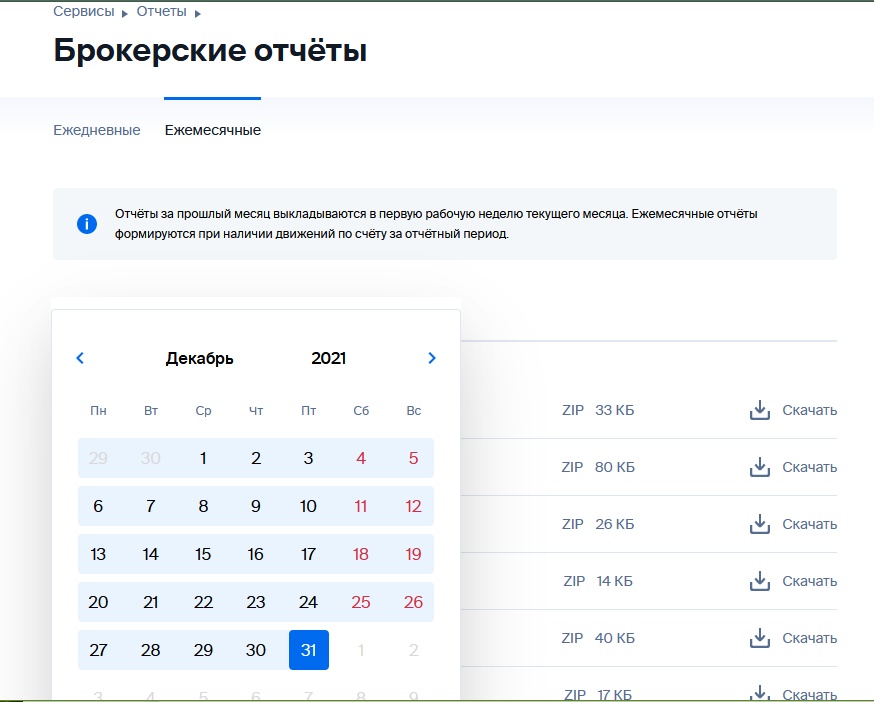Select December 31 in the calendar
Screen dimensions: 874x702
pos(308,650)
